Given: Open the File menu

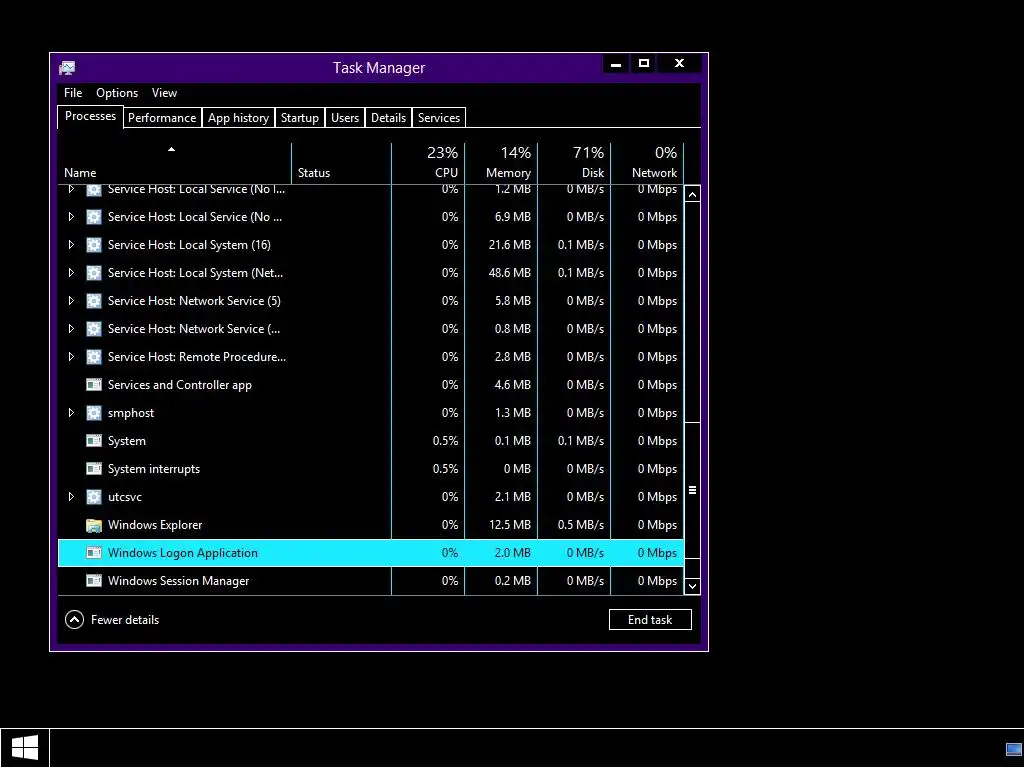Looking at the screenshot, I should 73,93.
